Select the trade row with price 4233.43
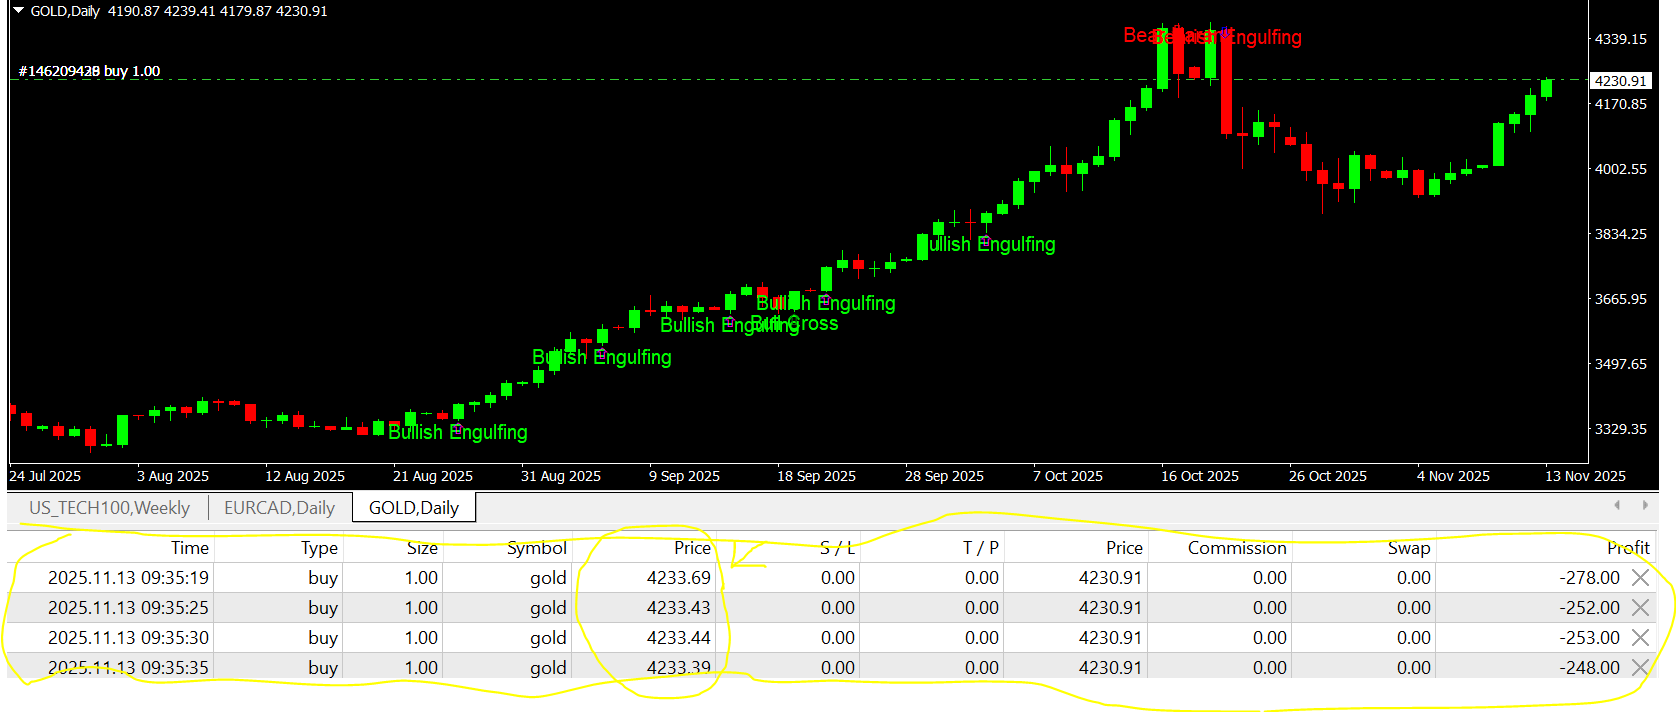 coord(830,607)
